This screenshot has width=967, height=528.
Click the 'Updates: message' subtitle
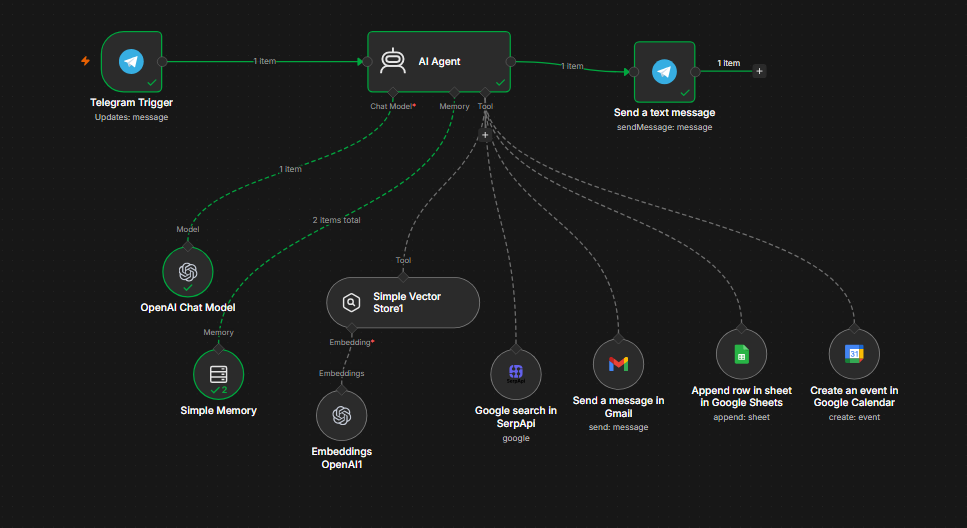tap(131, 117)
